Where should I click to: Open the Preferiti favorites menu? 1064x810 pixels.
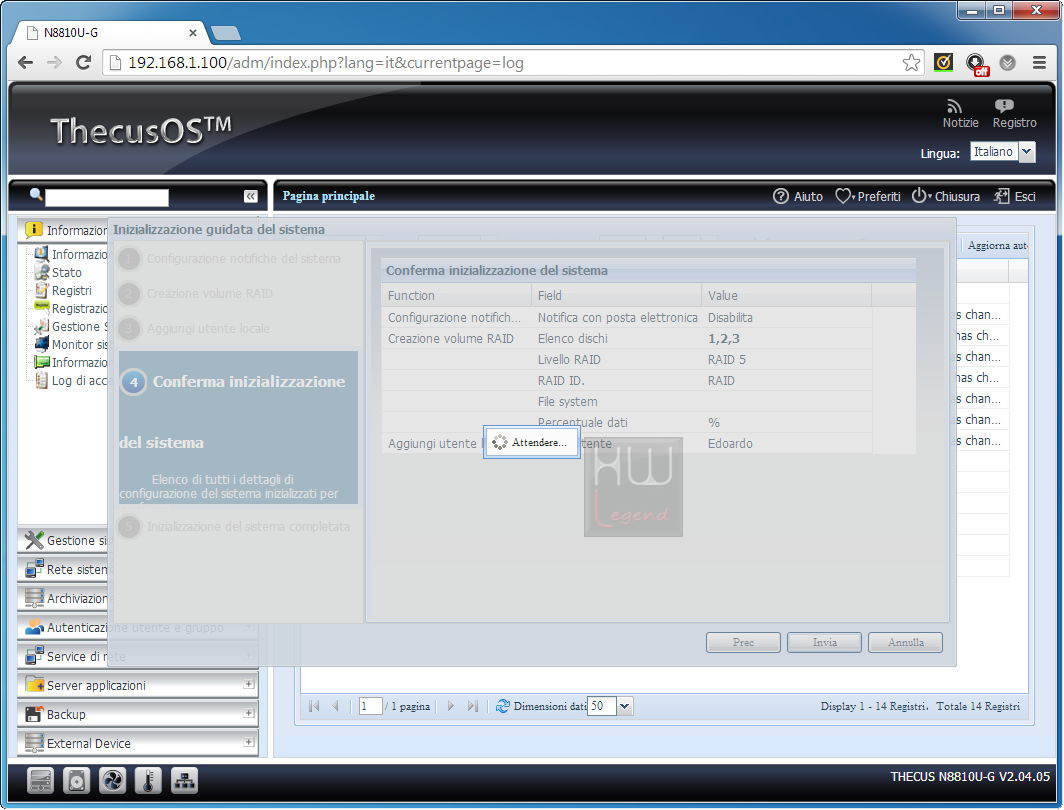(x=868, y=196)
